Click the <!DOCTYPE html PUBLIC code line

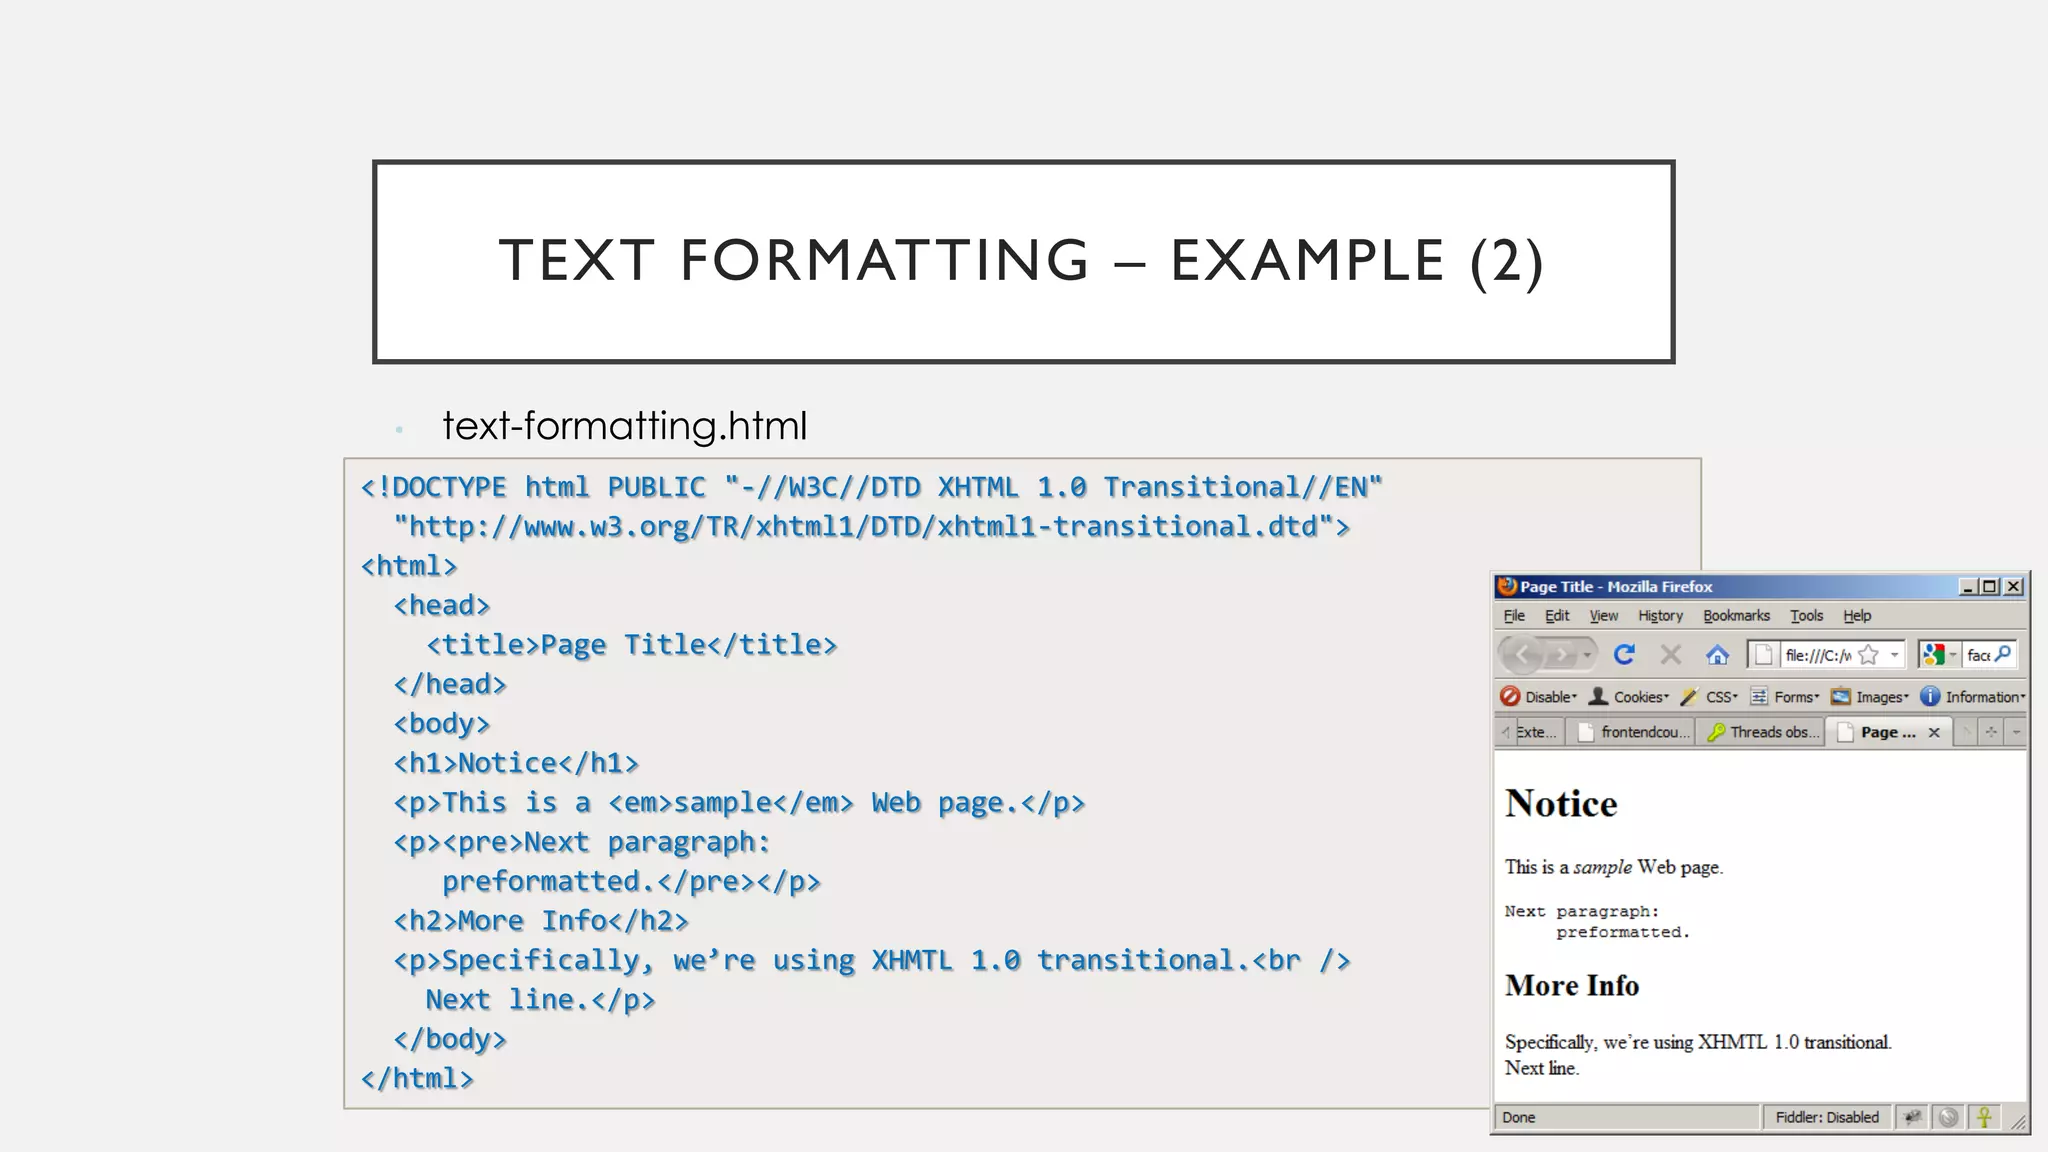pyautogui.click(x=871, y=487)
